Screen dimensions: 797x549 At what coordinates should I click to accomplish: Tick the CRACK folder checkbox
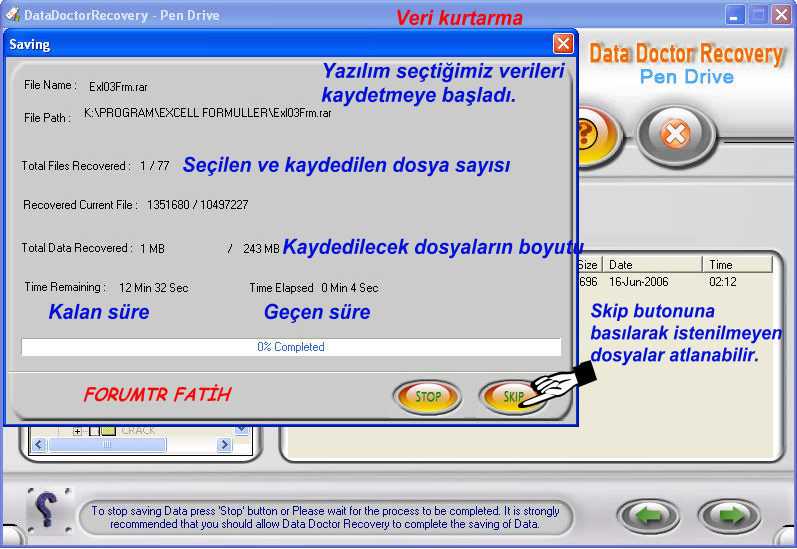[x=94, y=431]
